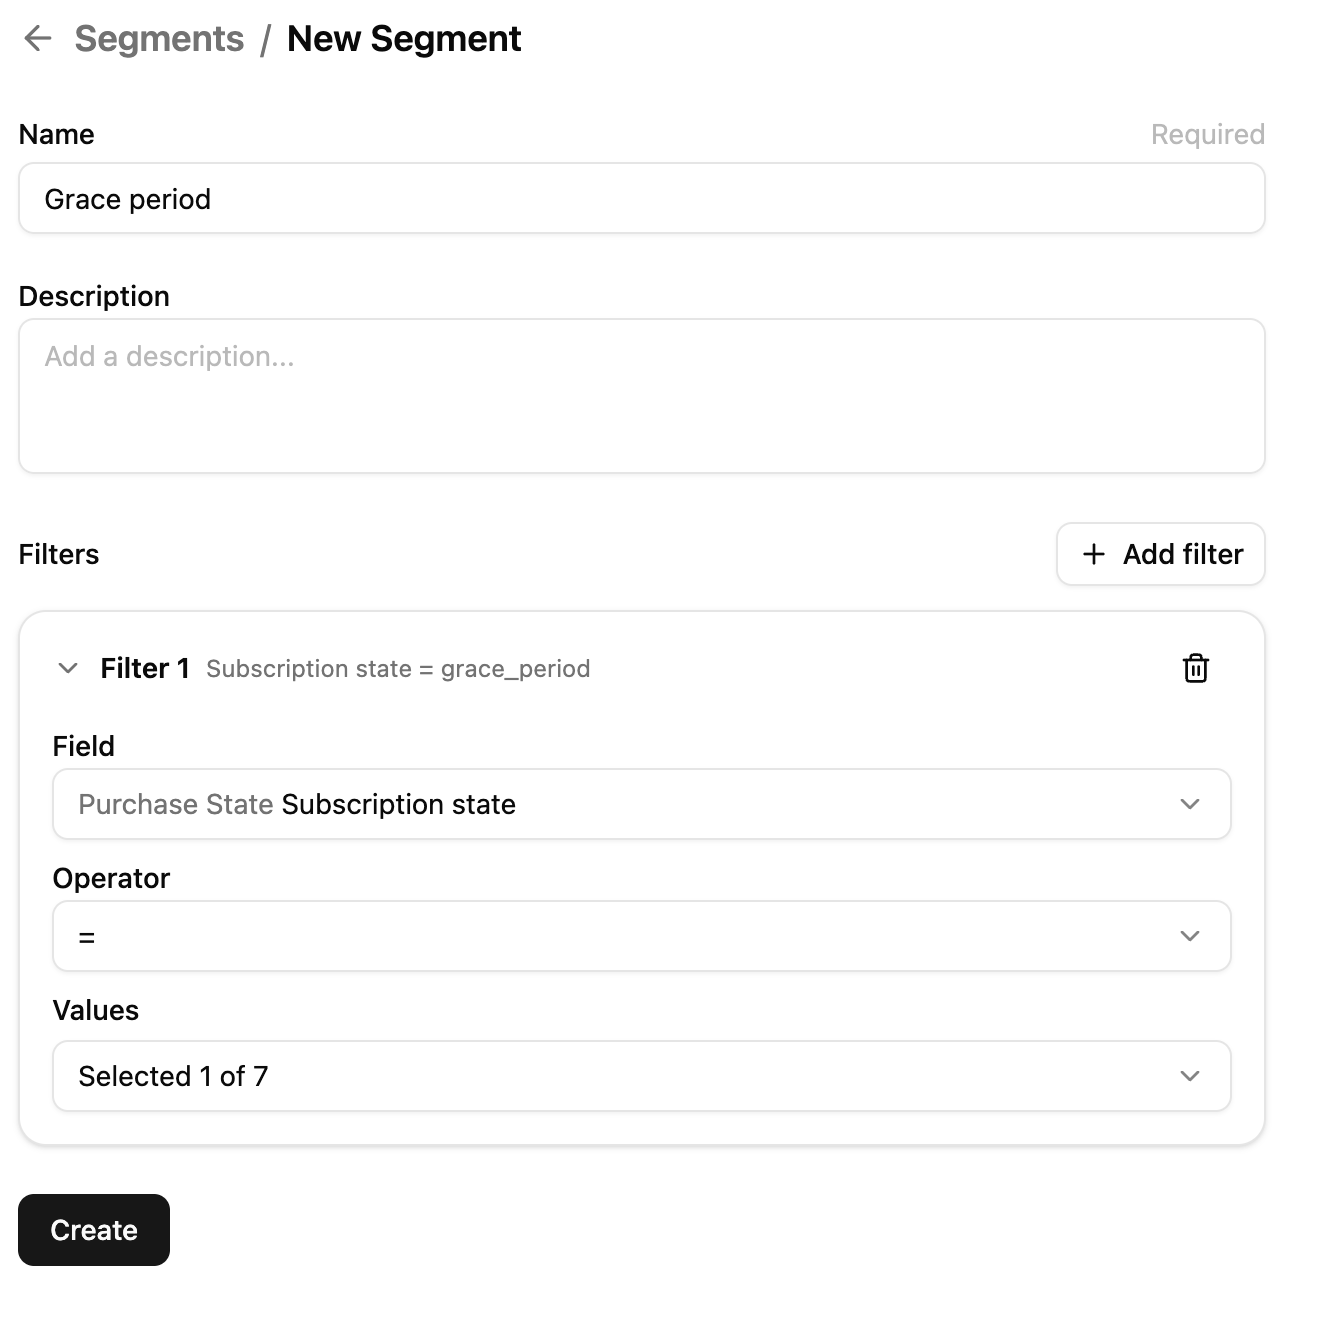Click the New Segment breadcrumb title
Viewport: 1328px width, 1328px height.
[403, 38]
